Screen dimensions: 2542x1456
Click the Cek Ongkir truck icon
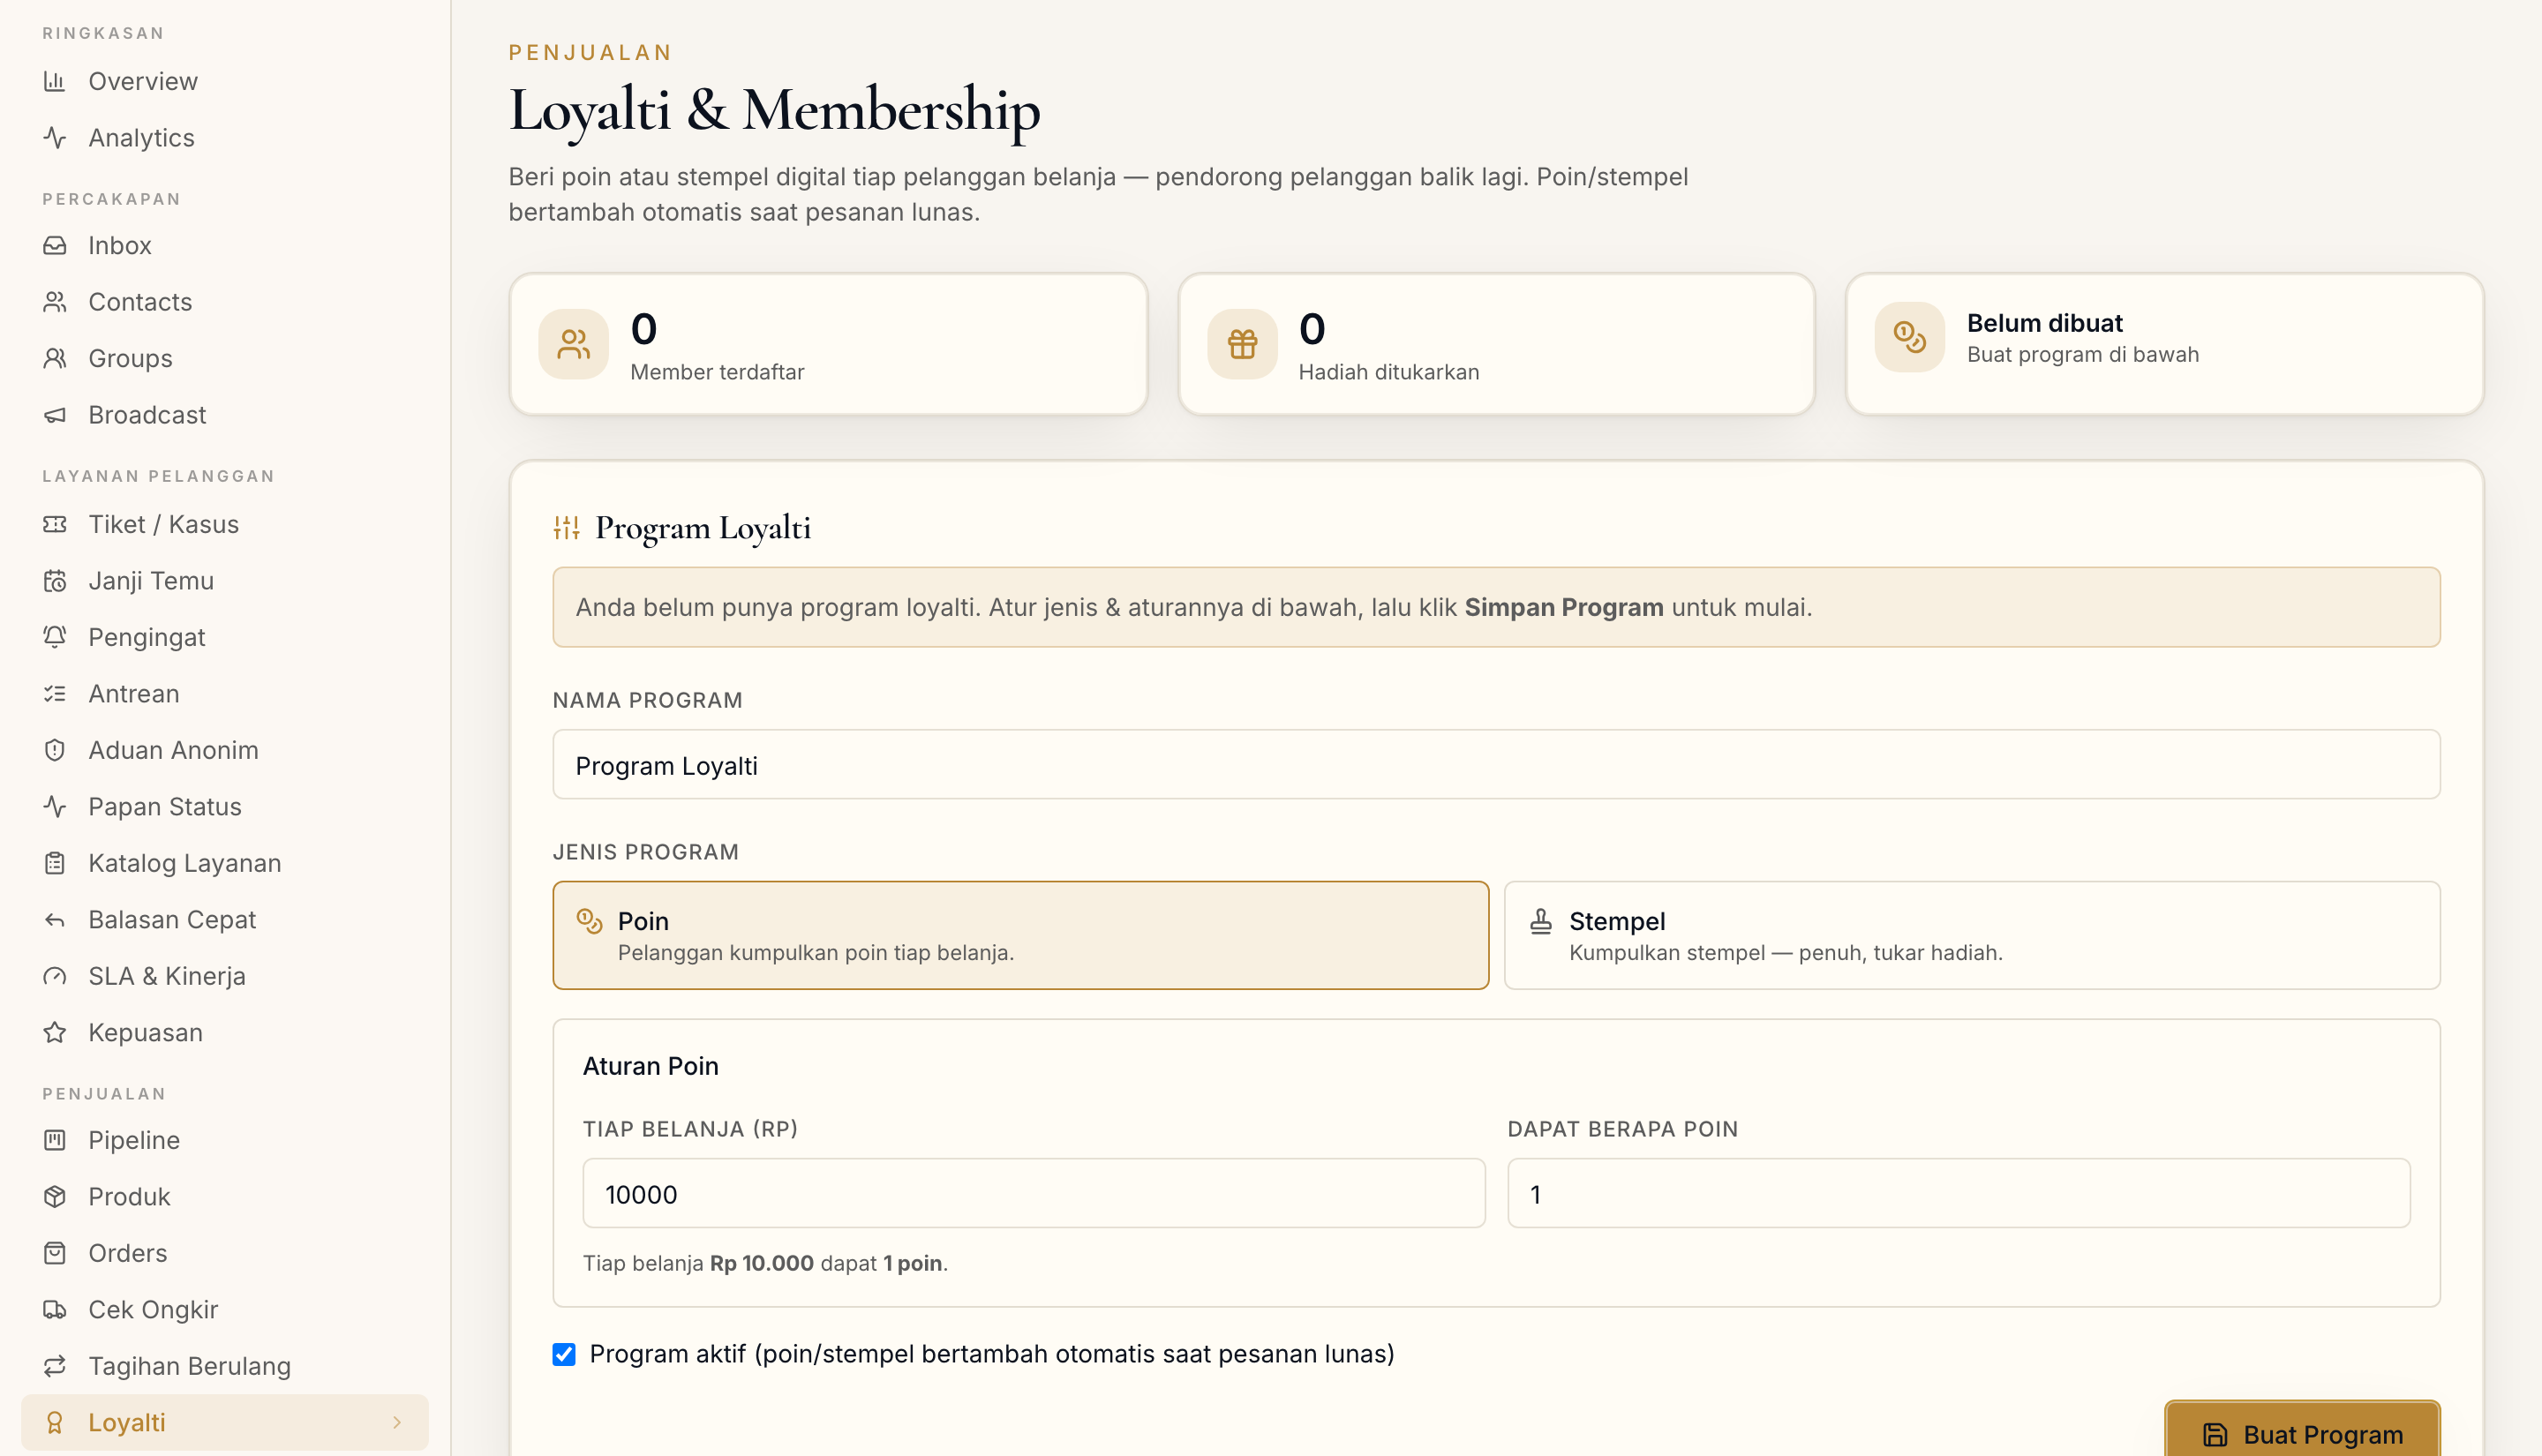point(55,1310)
